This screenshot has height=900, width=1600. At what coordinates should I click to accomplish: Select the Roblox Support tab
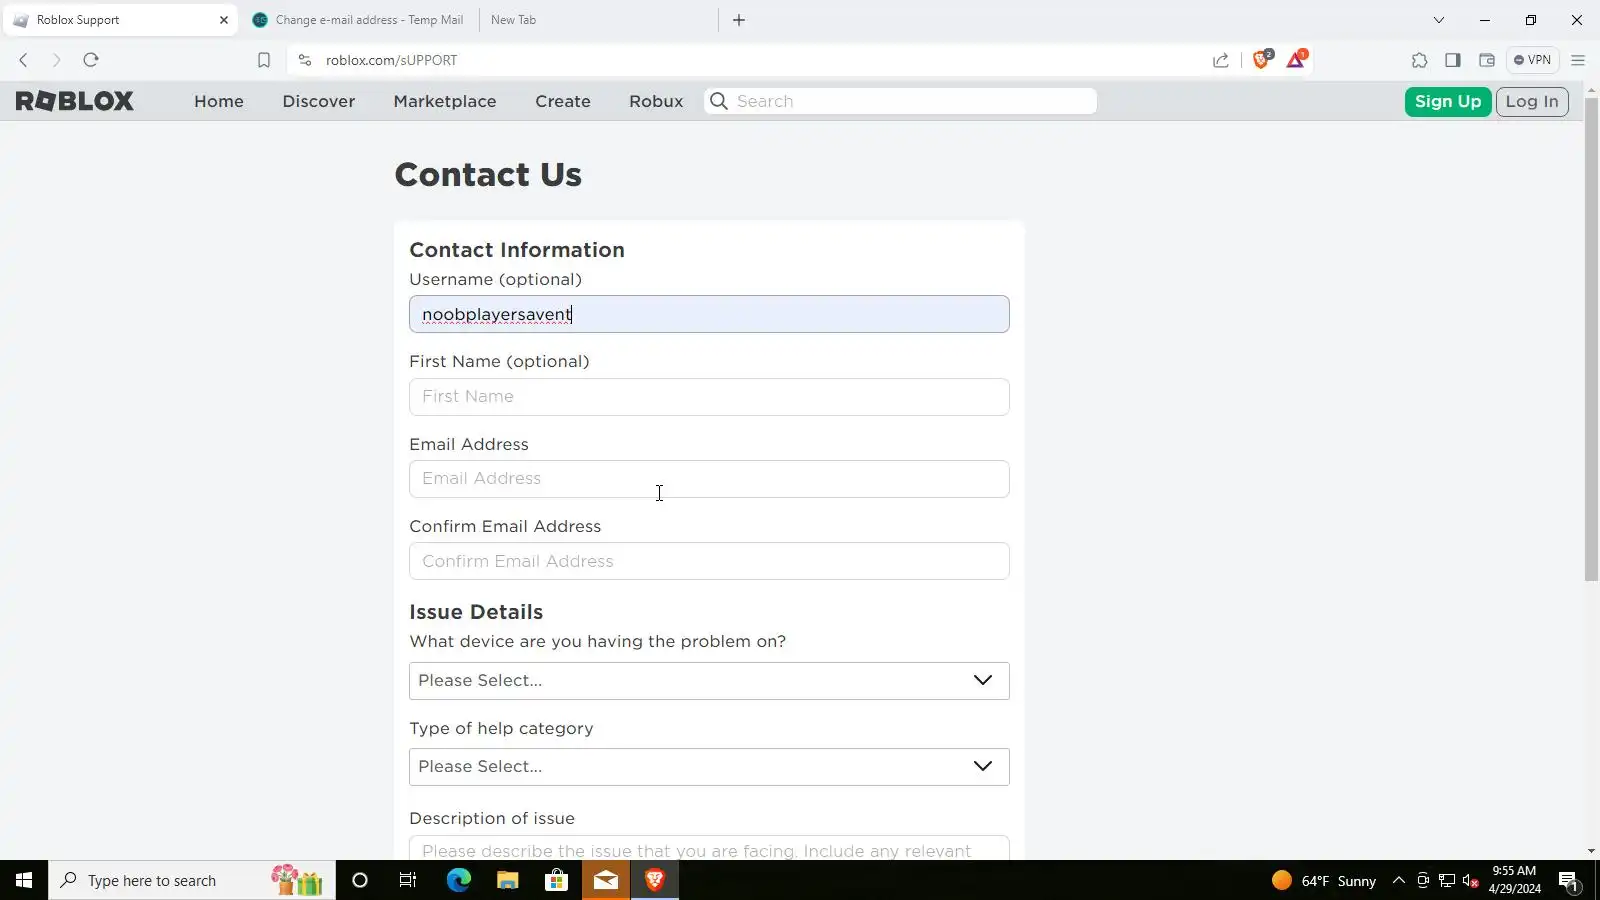[x=120, y=20]
